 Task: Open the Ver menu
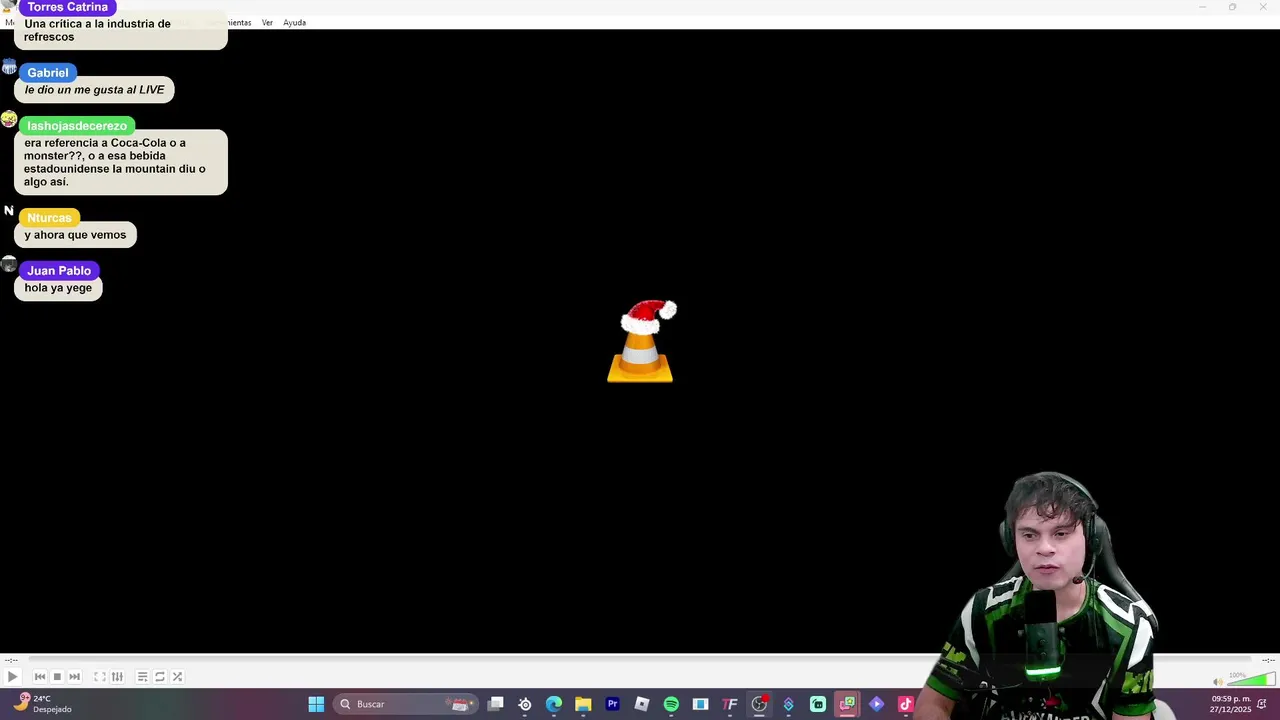(267, 22)
